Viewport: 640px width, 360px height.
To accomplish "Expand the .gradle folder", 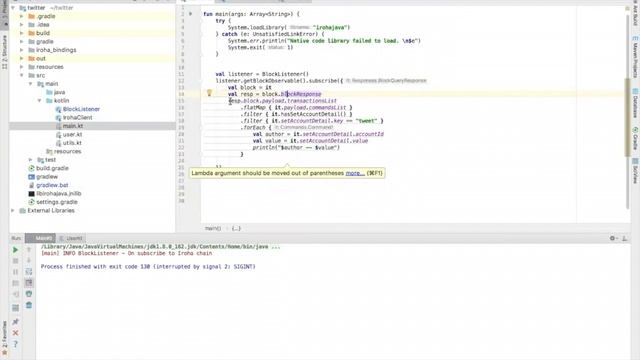I will 22,16.
